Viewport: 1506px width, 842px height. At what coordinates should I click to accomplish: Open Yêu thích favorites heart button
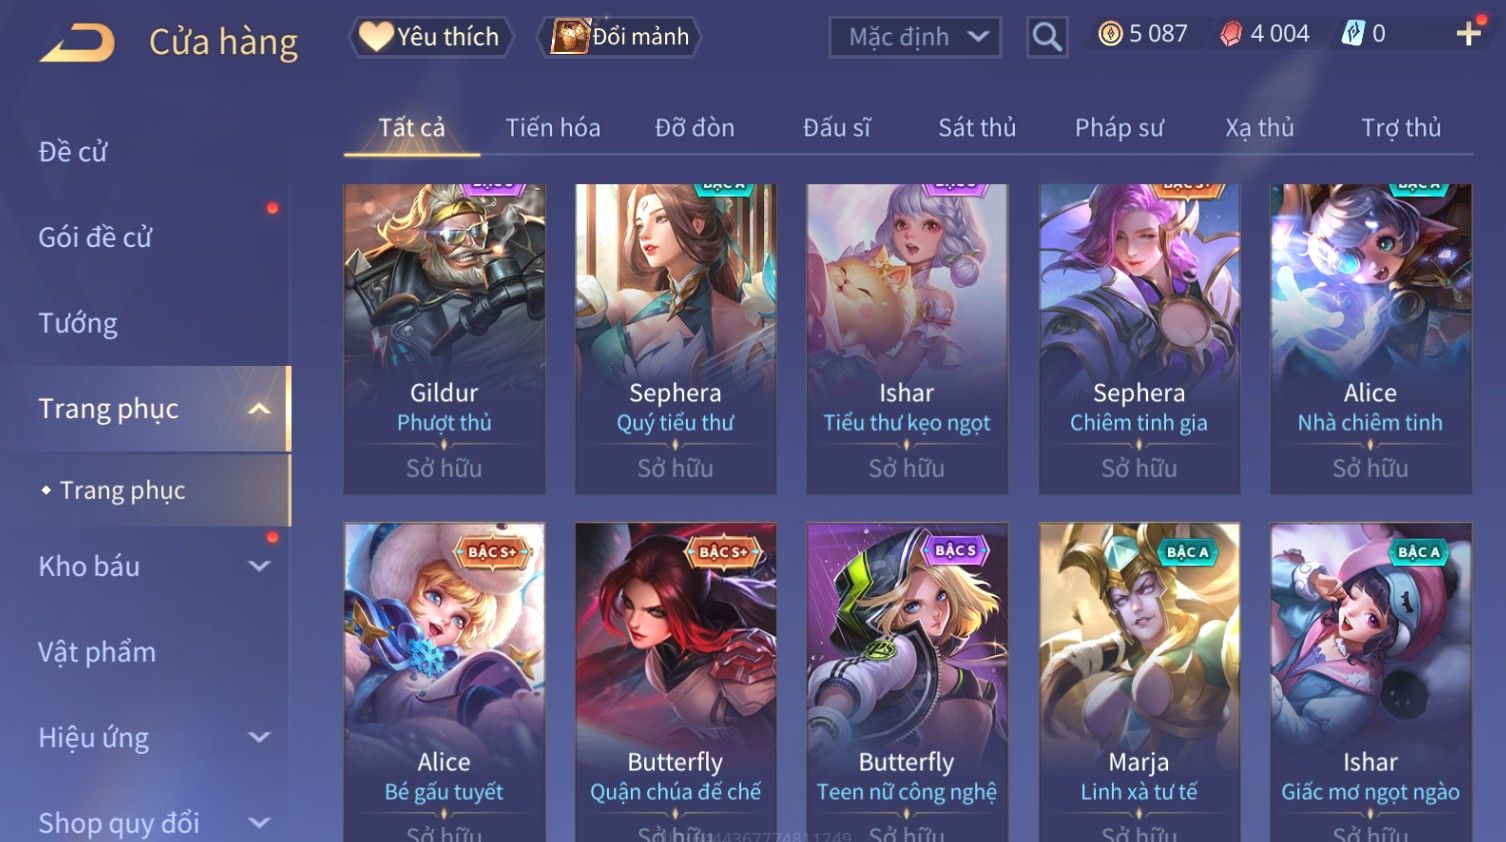pos(431,37)
